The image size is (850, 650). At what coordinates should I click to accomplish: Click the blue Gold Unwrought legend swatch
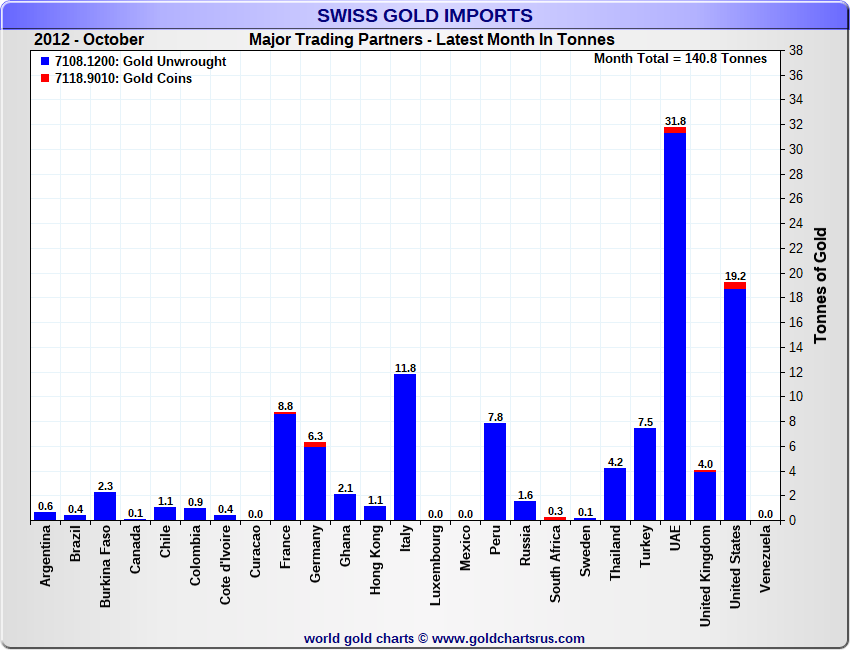[x=45, y=61]
